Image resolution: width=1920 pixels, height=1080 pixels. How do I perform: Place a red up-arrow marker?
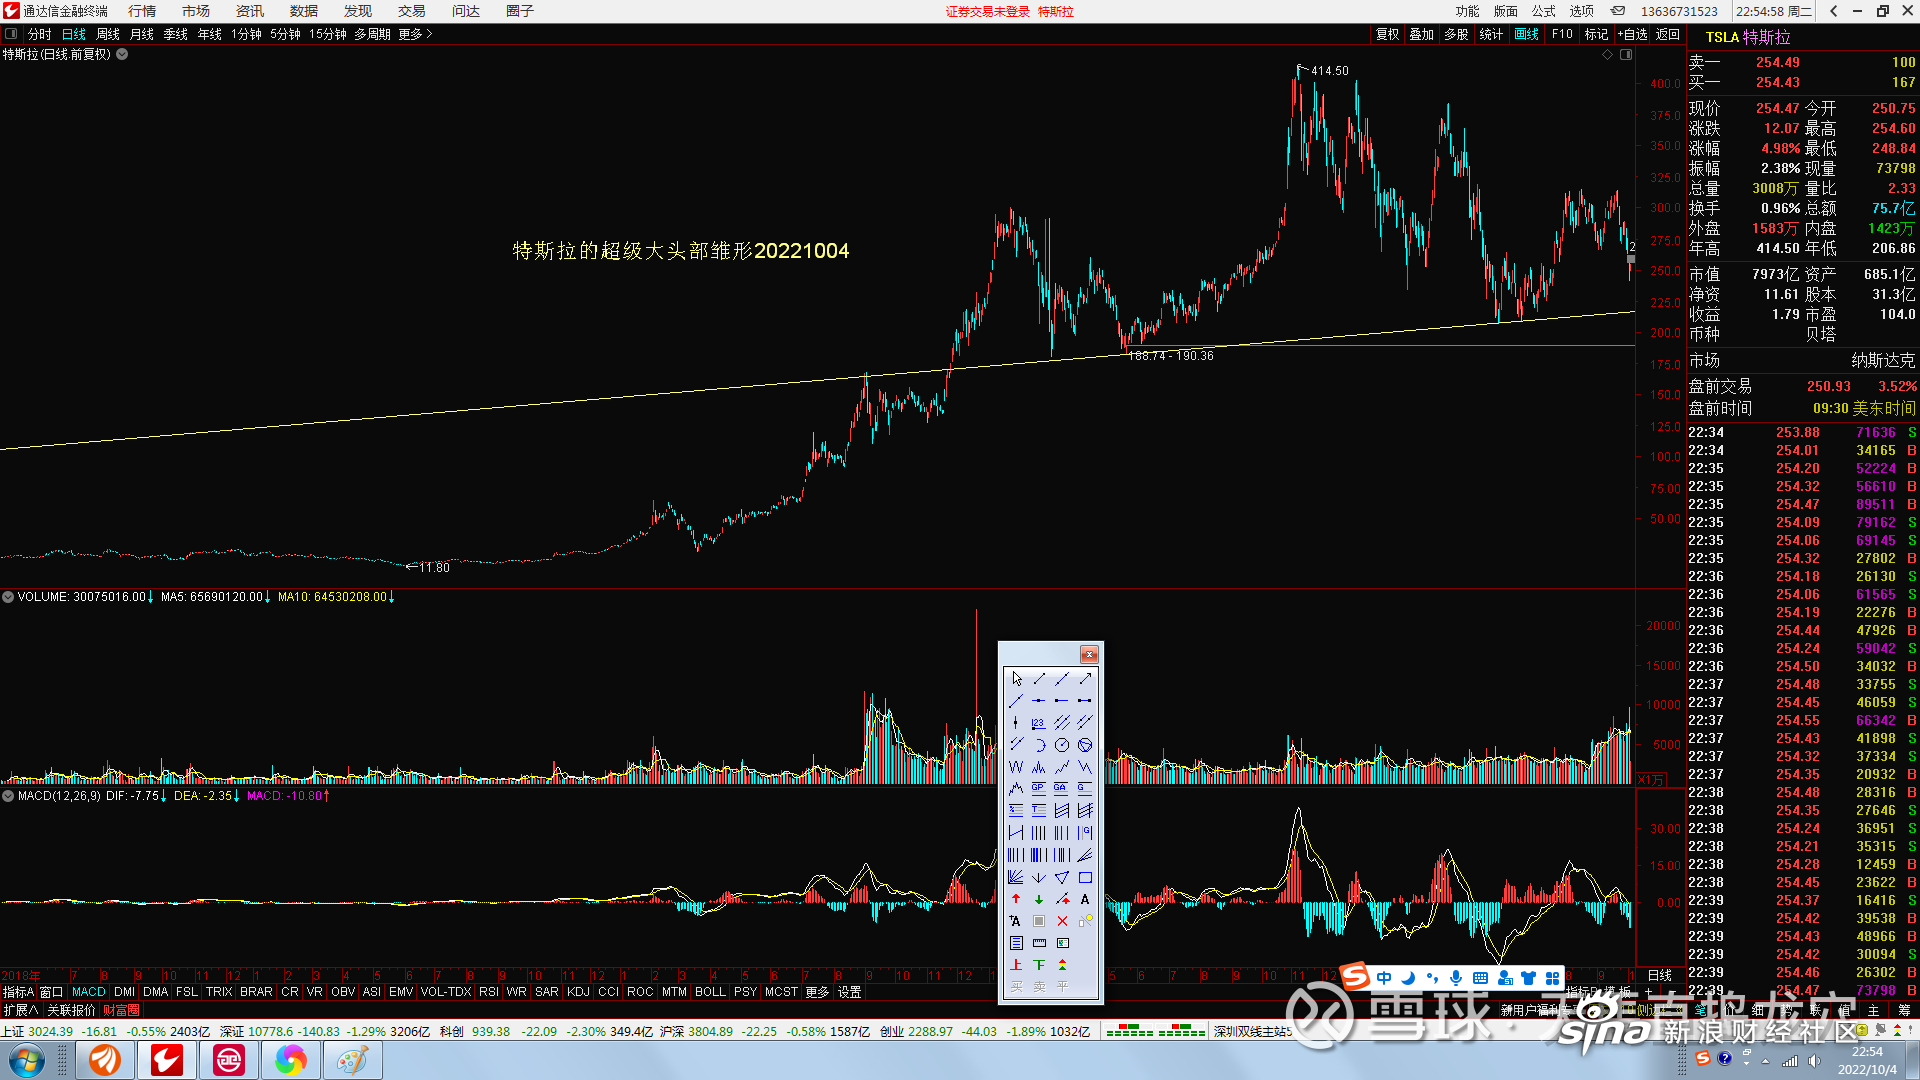pyautogui.click(x=1016, y=899)
